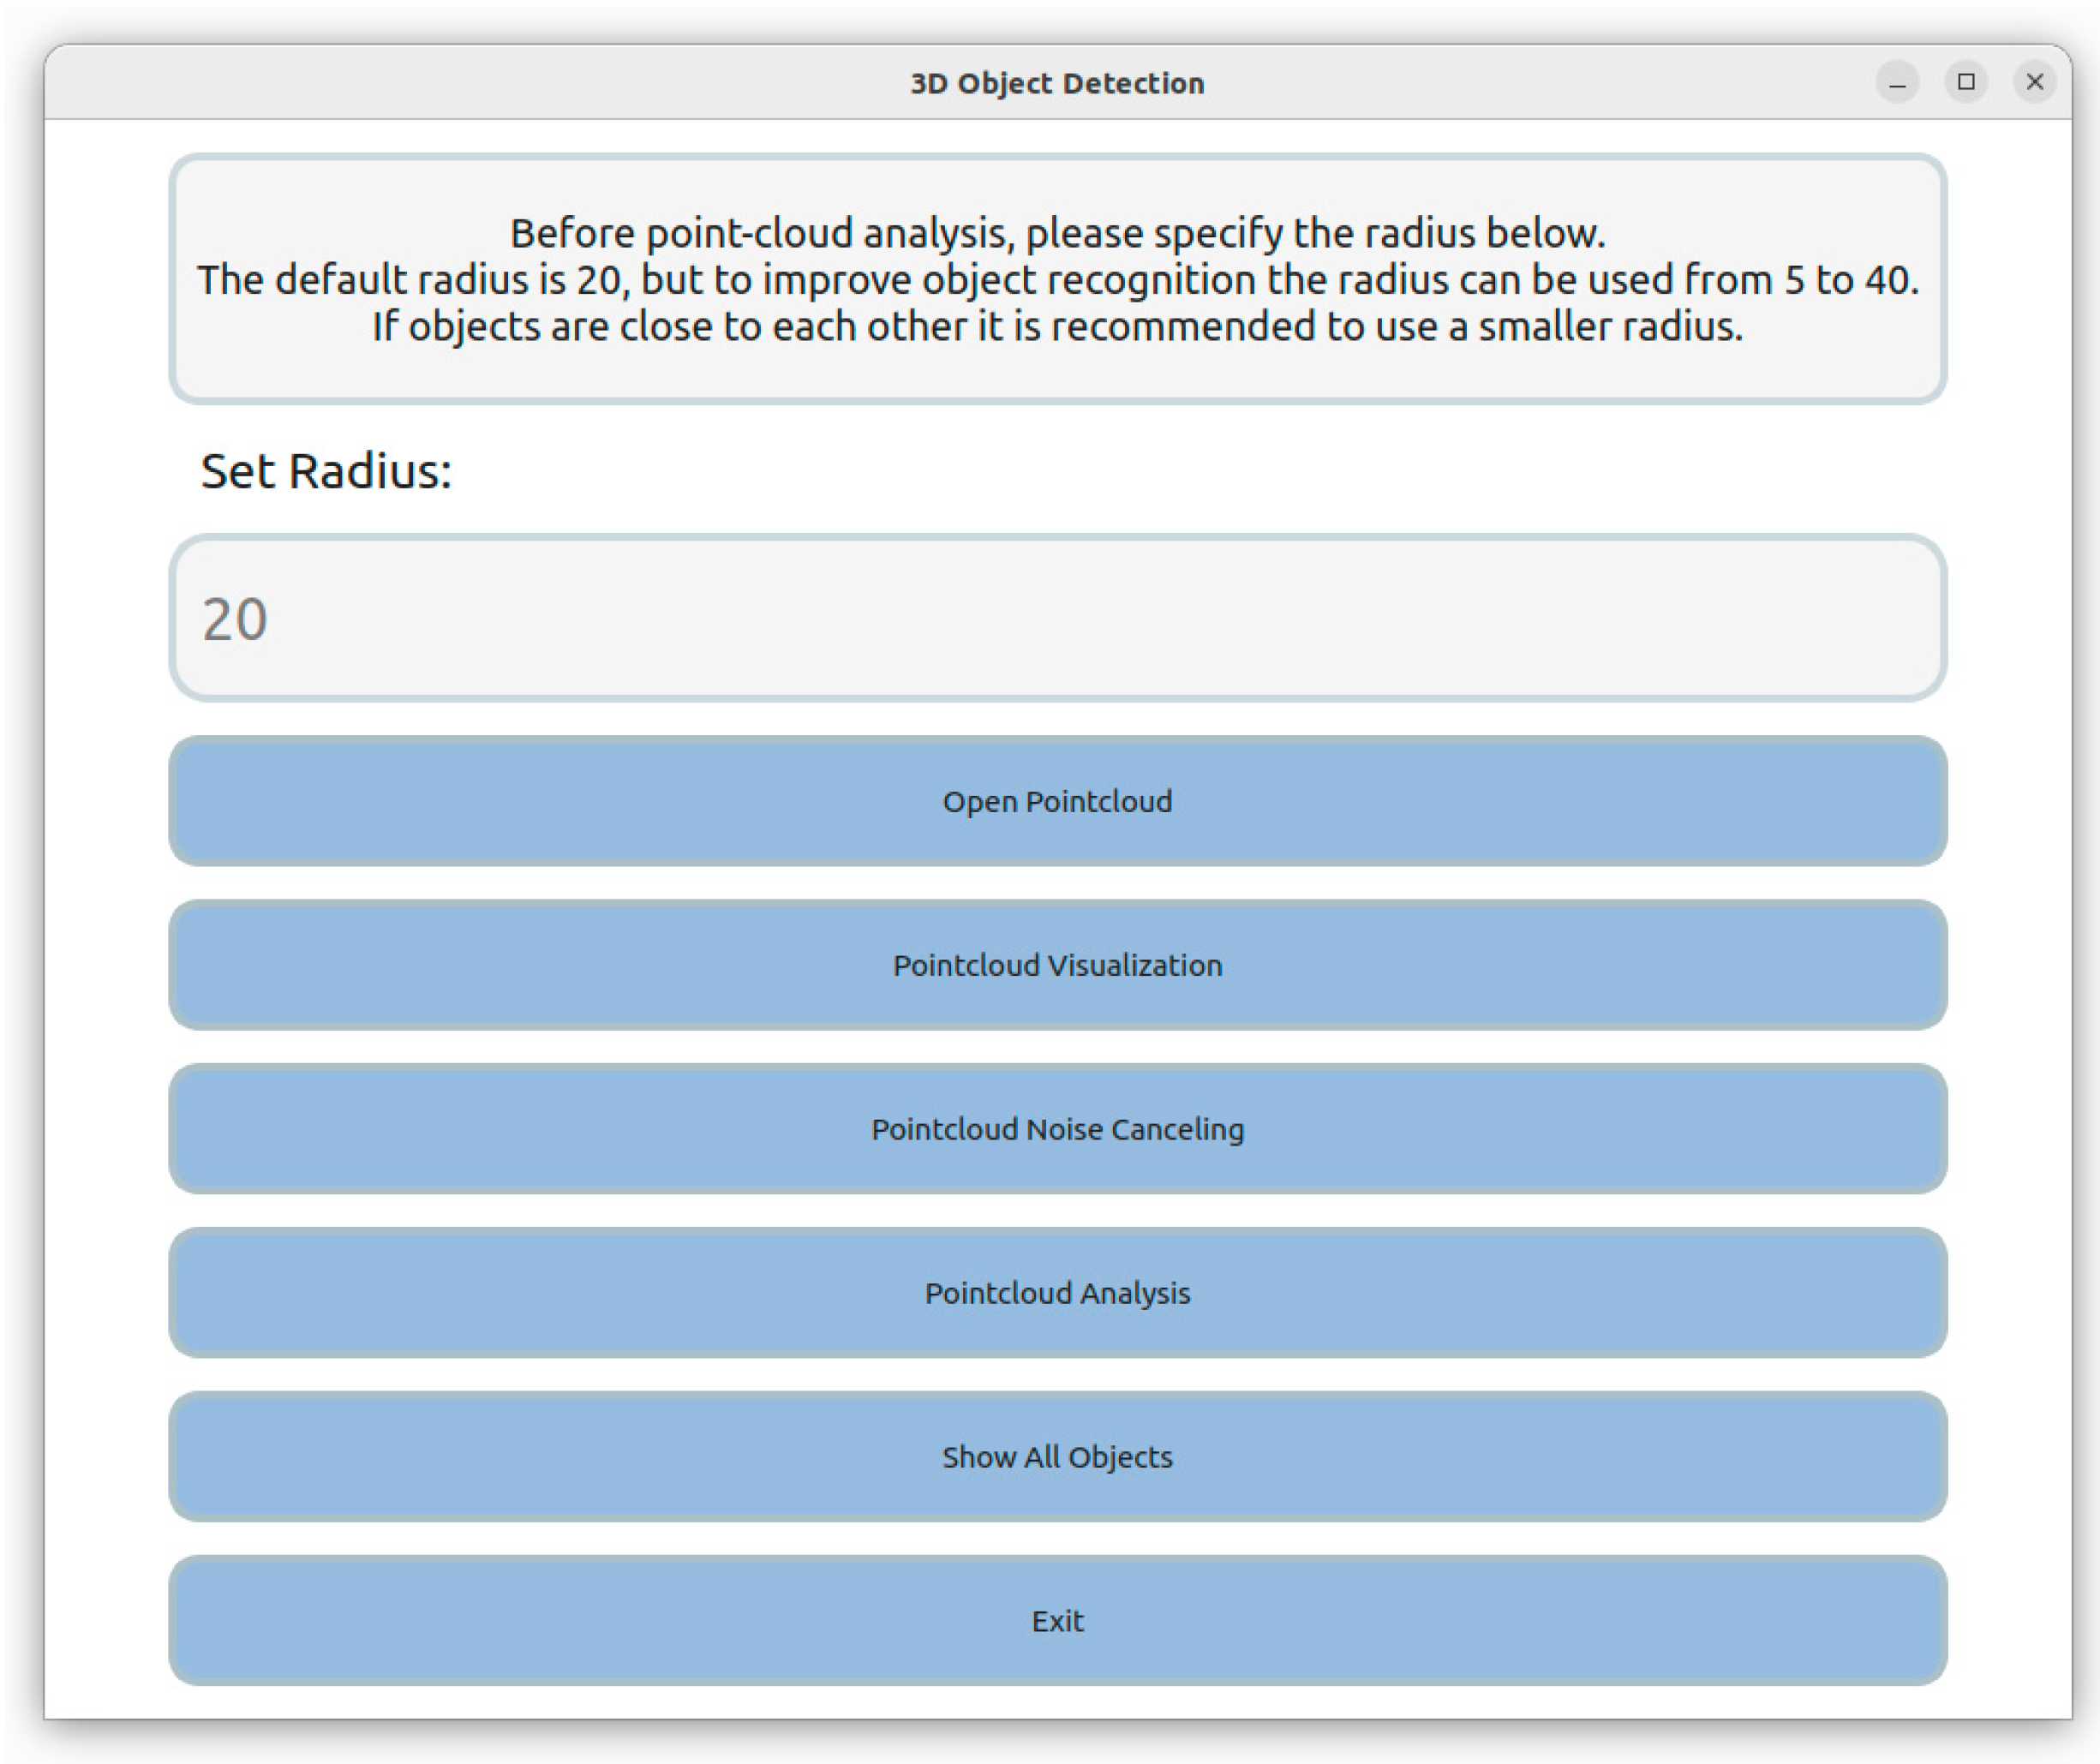
Task: Click the Set Radius label
Action: pos(326,471)
